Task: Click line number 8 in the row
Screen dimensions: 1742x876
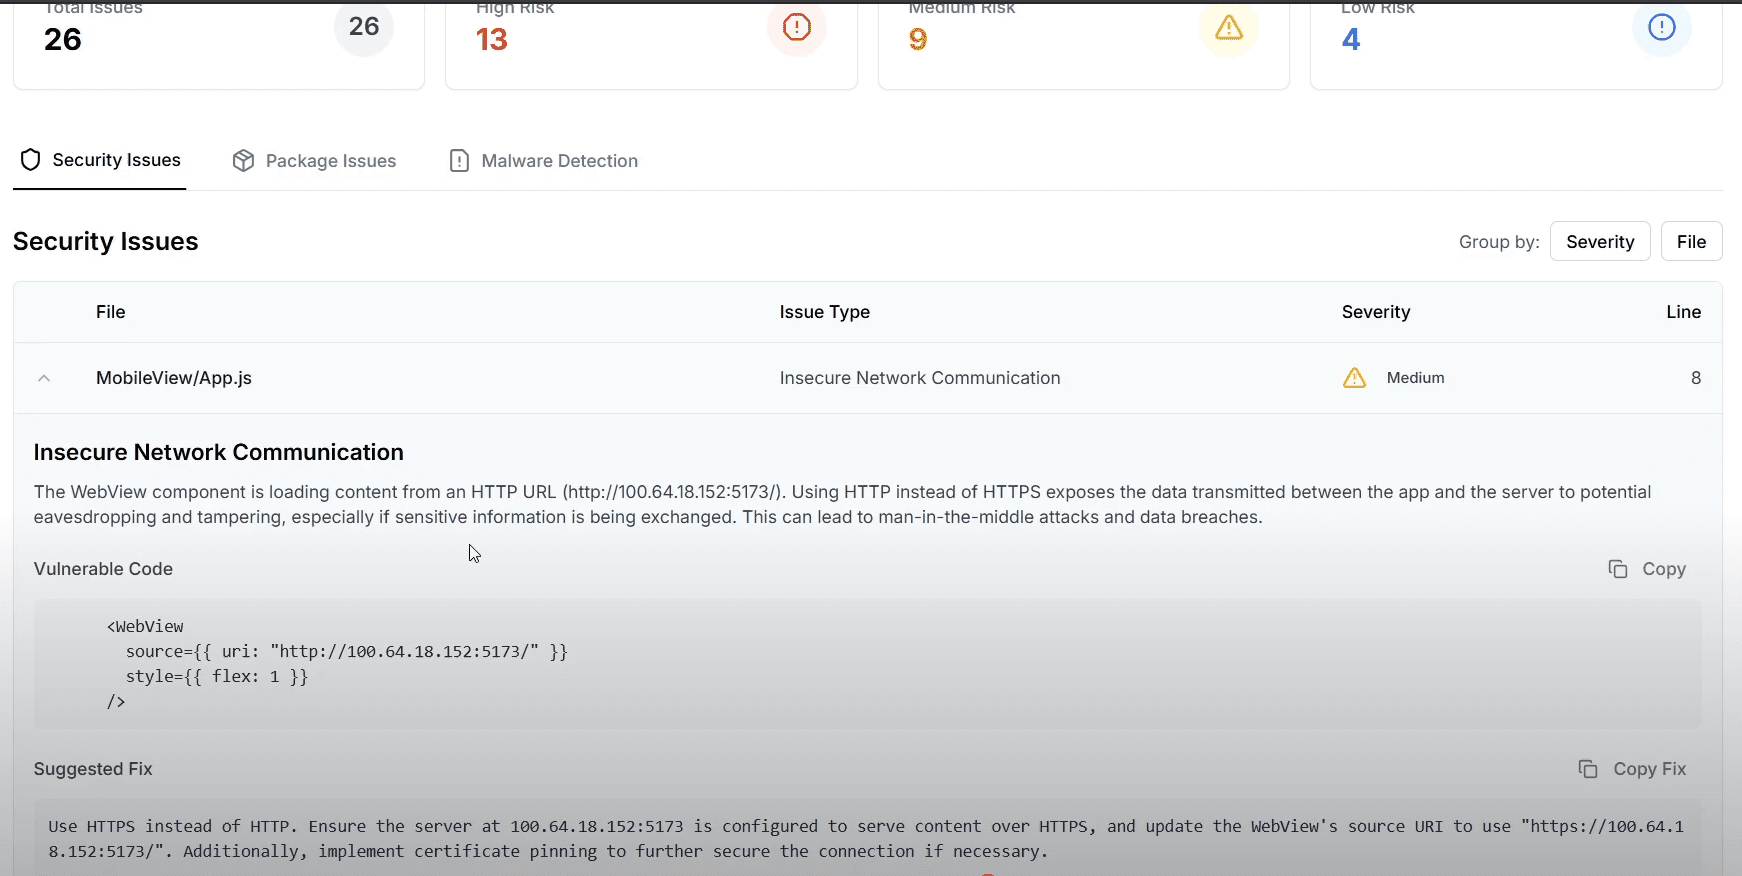Action: click(1696, 378)
